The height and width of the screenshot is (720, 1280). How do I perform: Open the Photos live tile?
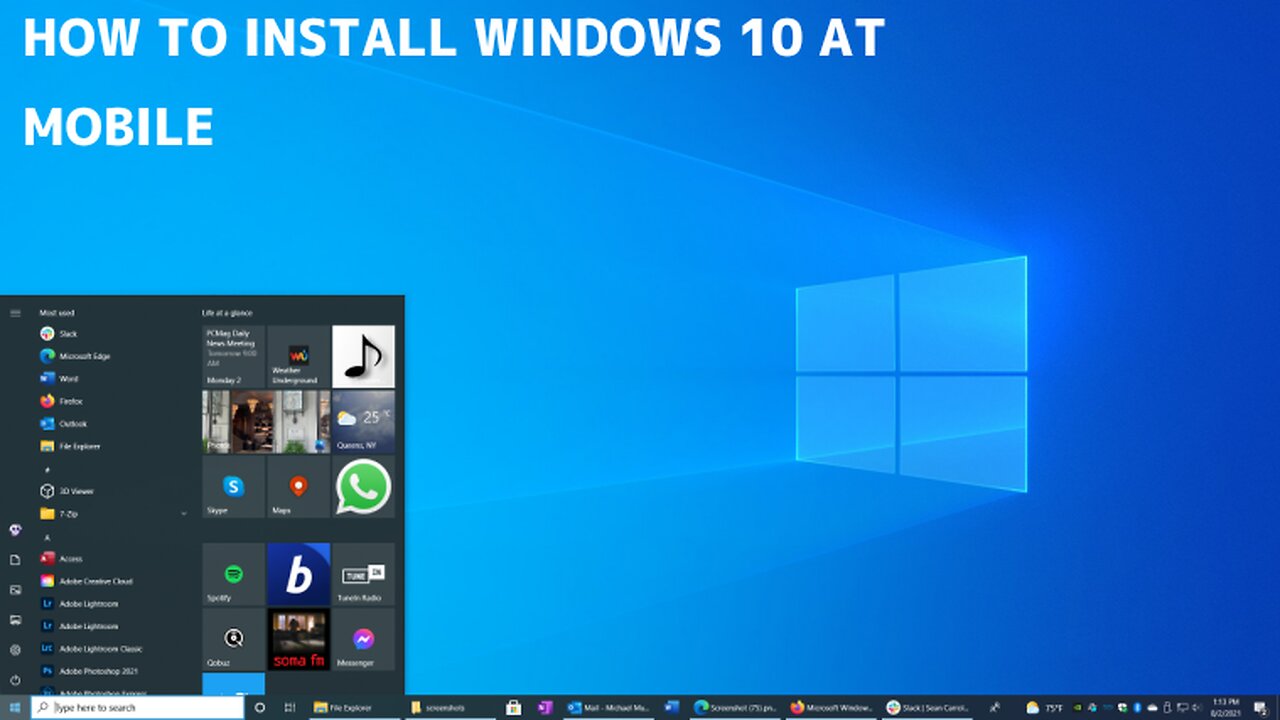click(x=266, y=421)
